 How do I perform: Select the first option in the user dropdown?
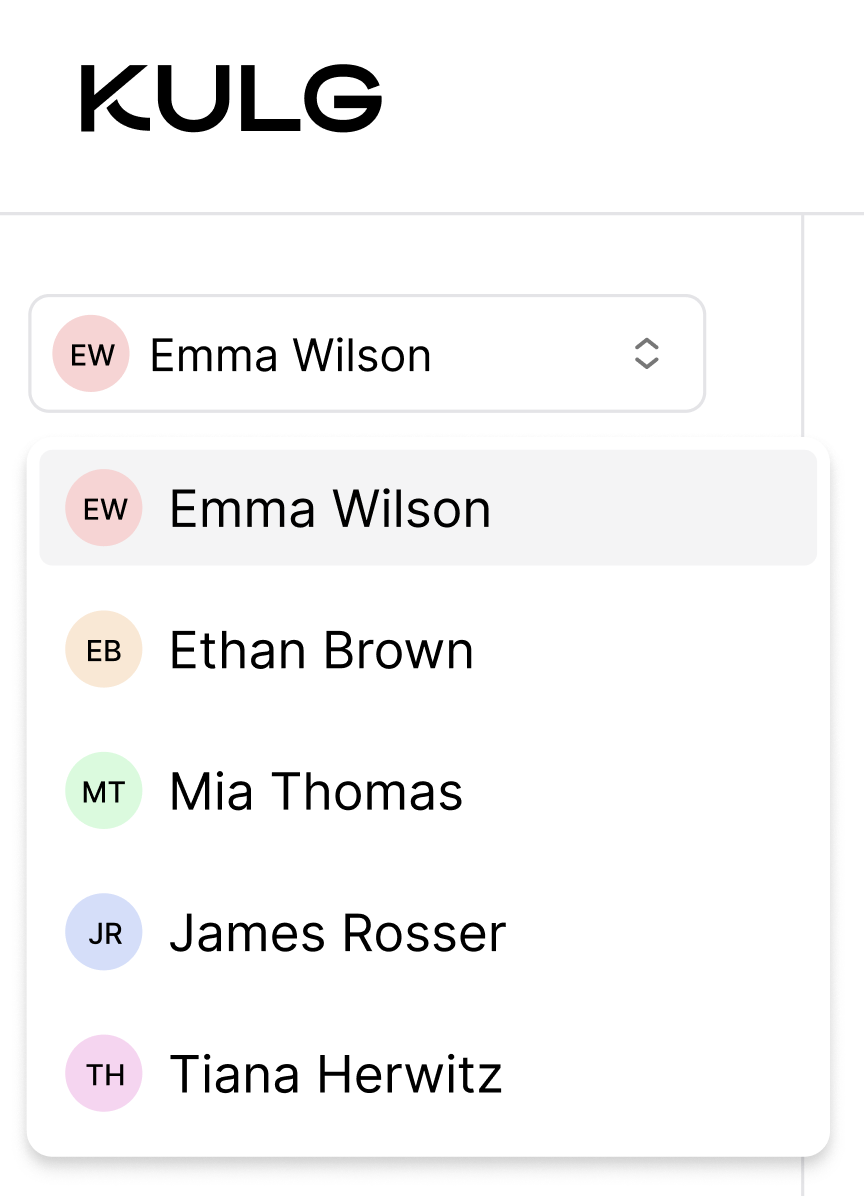pos(330,508)
